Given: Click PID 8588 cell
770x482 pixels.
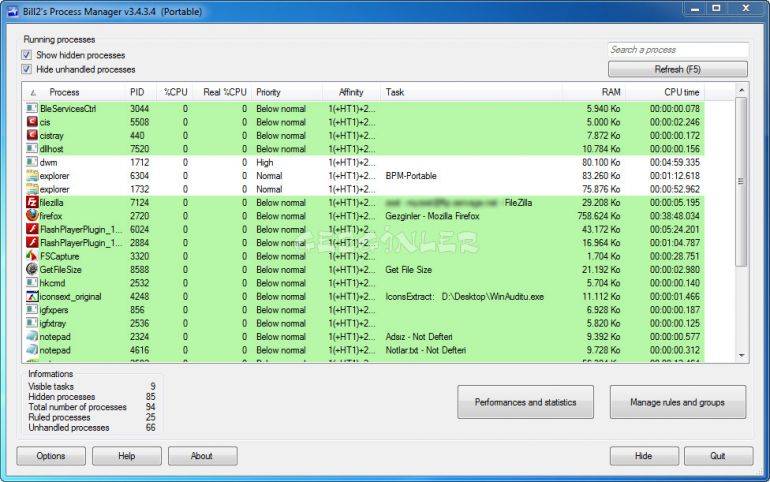Looking at the screenshot, I should coord(139,269).
